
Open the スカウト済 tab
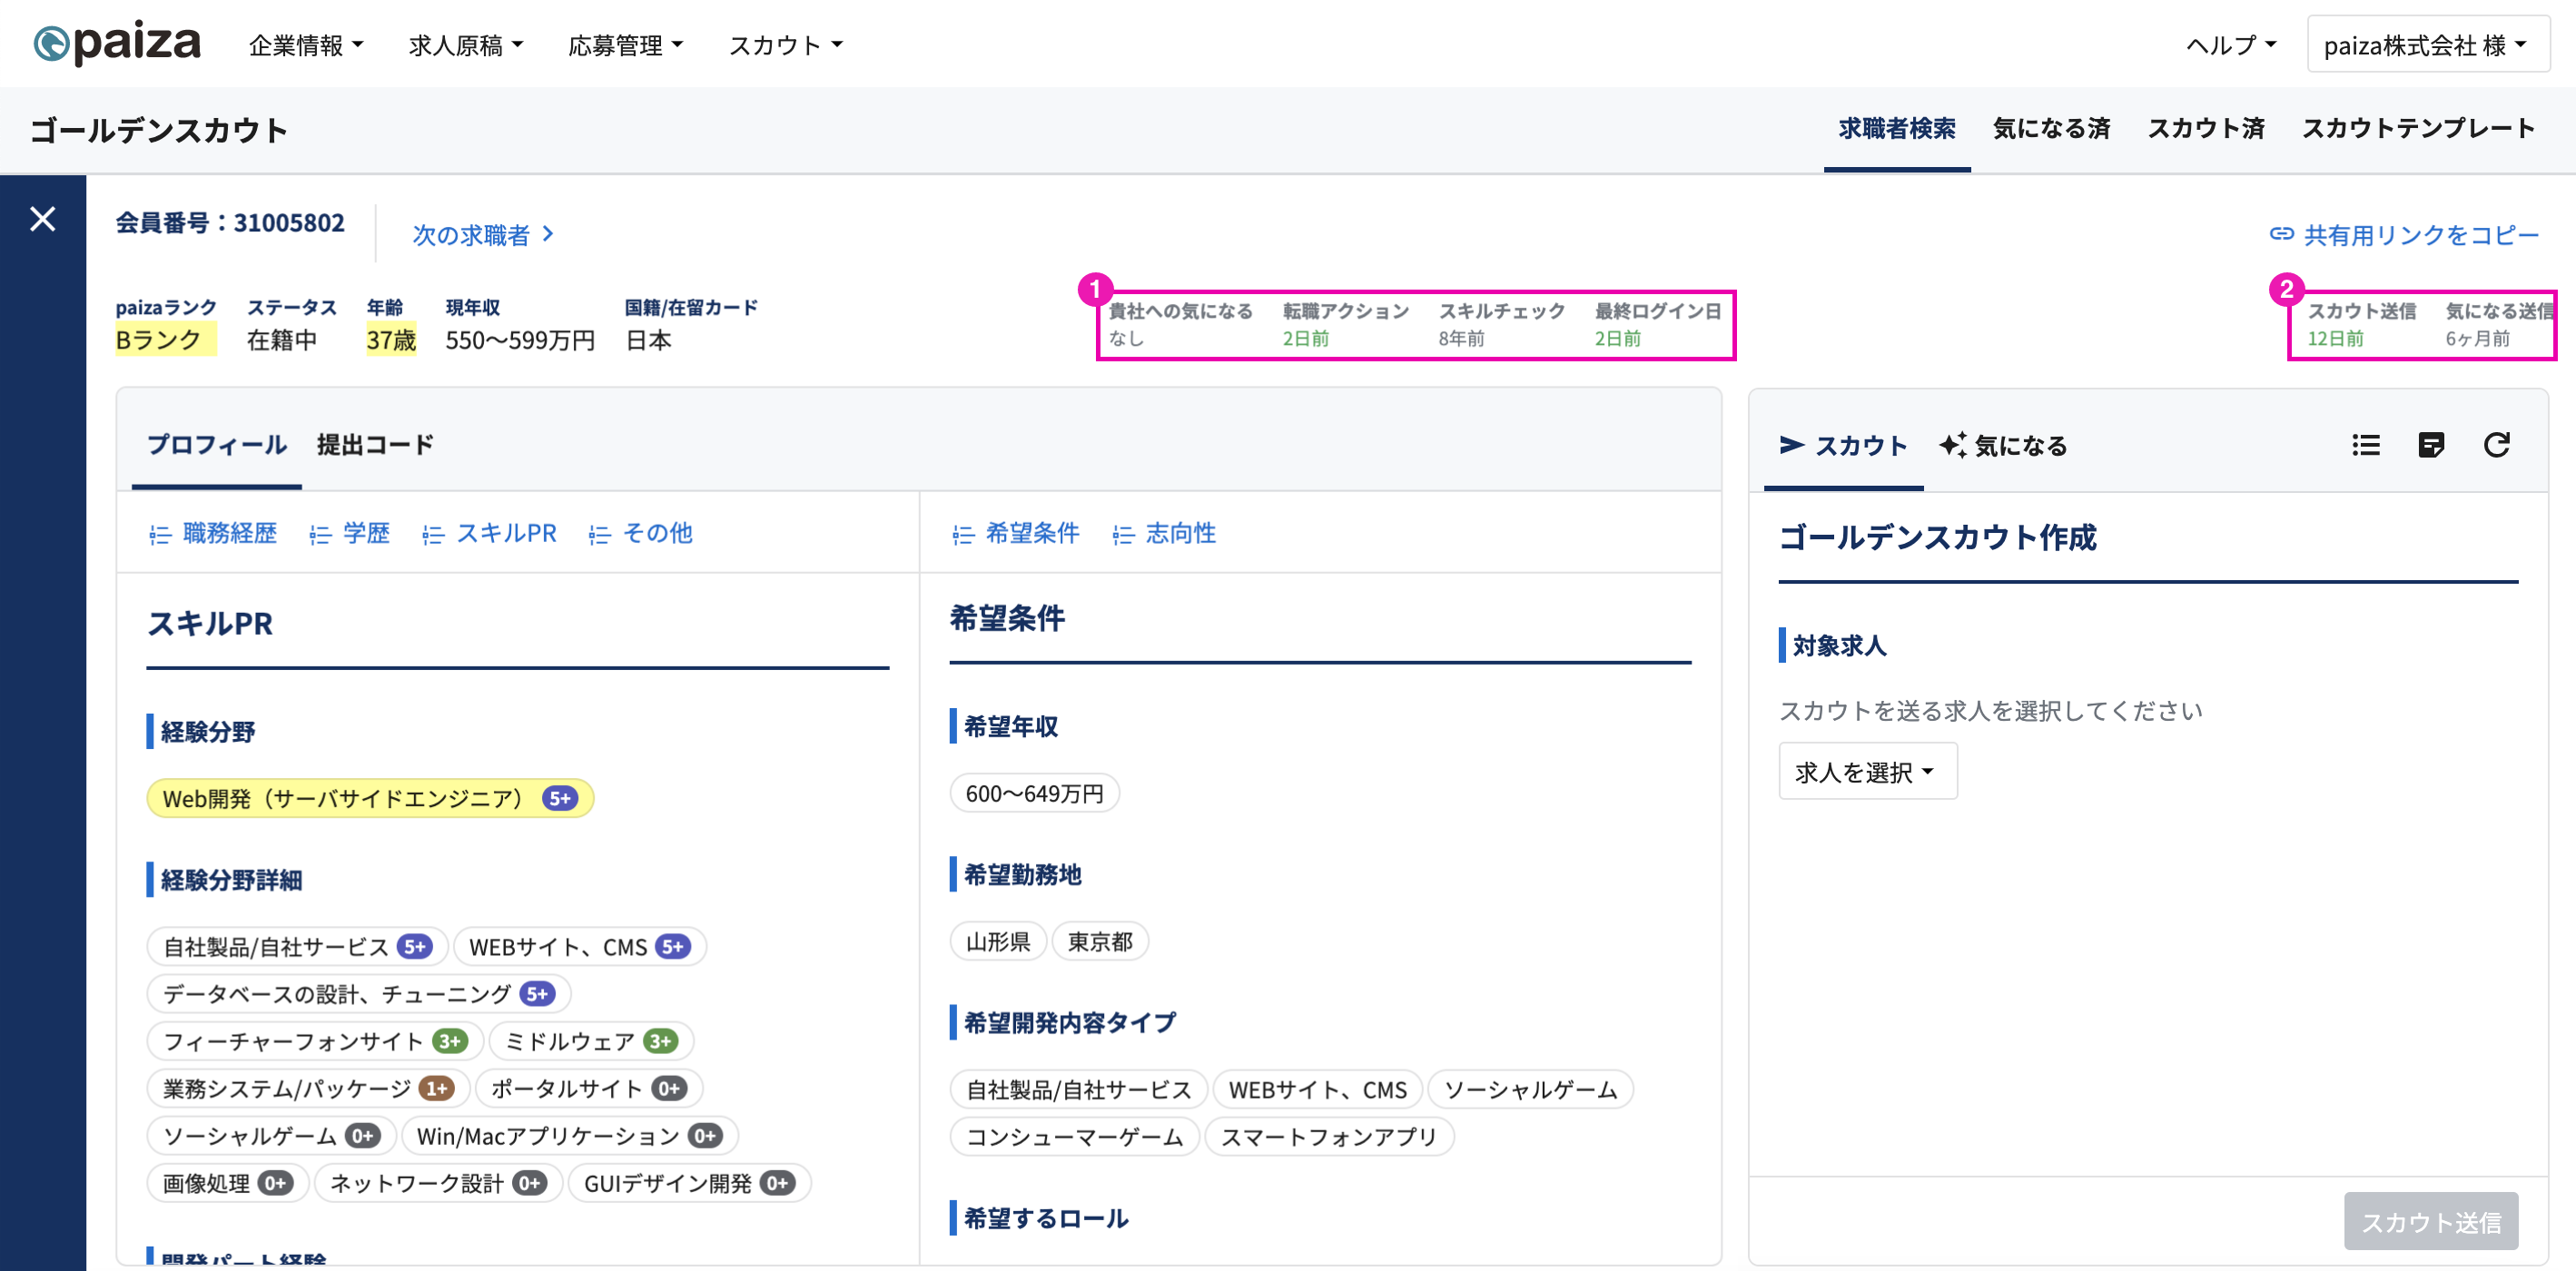point(2207,129)
